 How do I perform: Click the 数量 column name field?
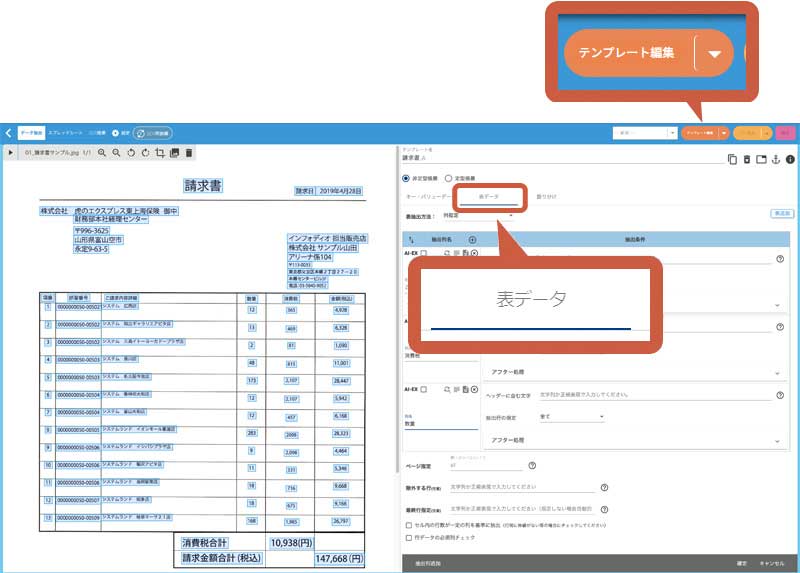point(441,423)
